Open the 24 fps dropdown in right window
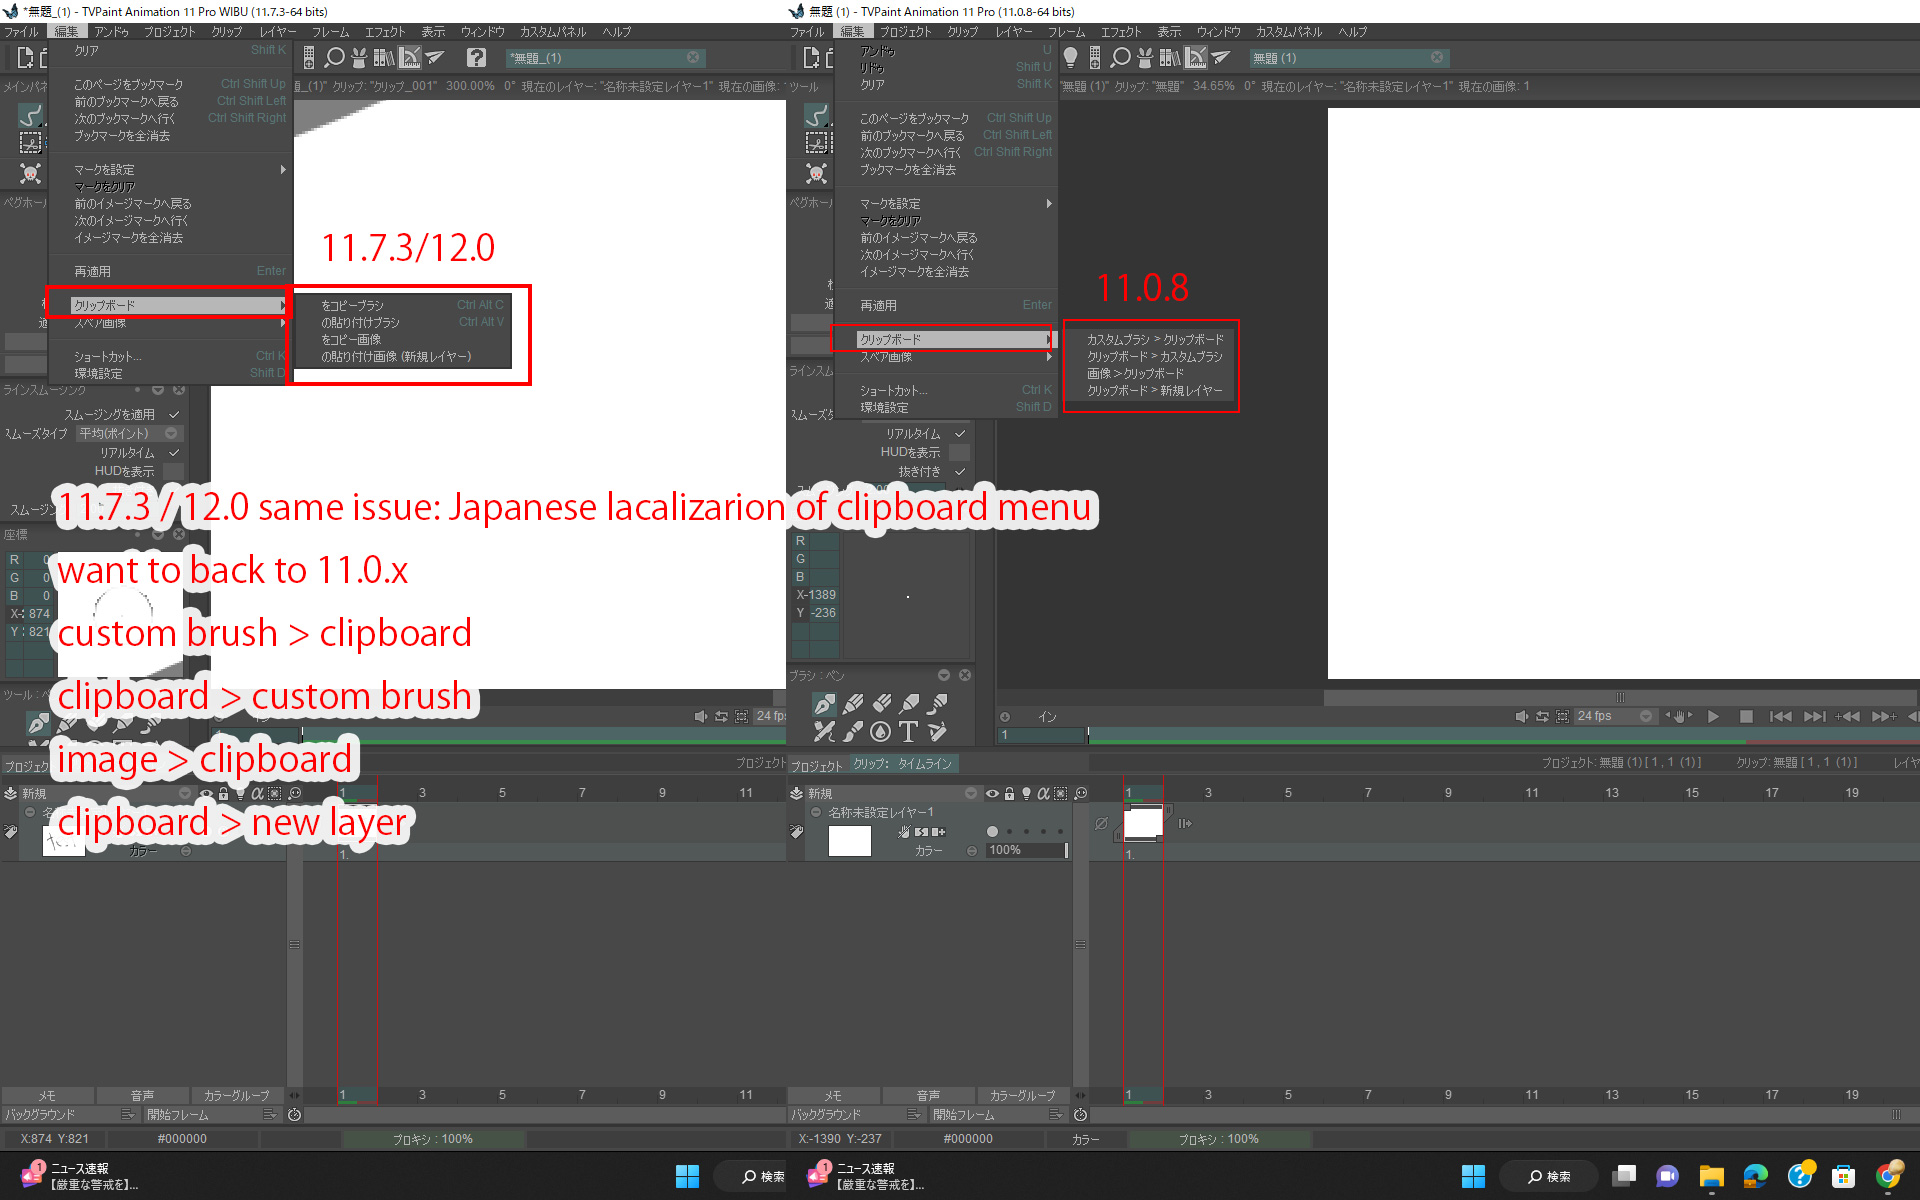 (x=1614, y=716)
